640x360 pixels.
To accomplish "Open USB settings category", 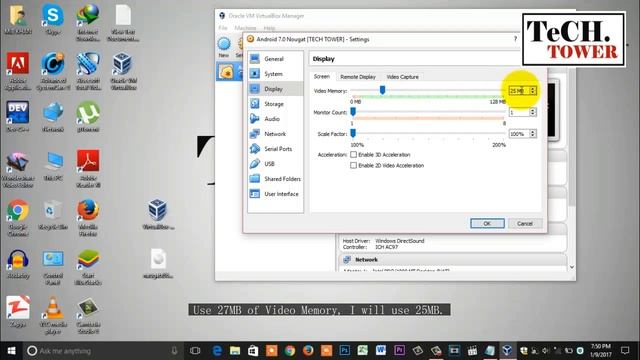I will (x=276, y=164).
